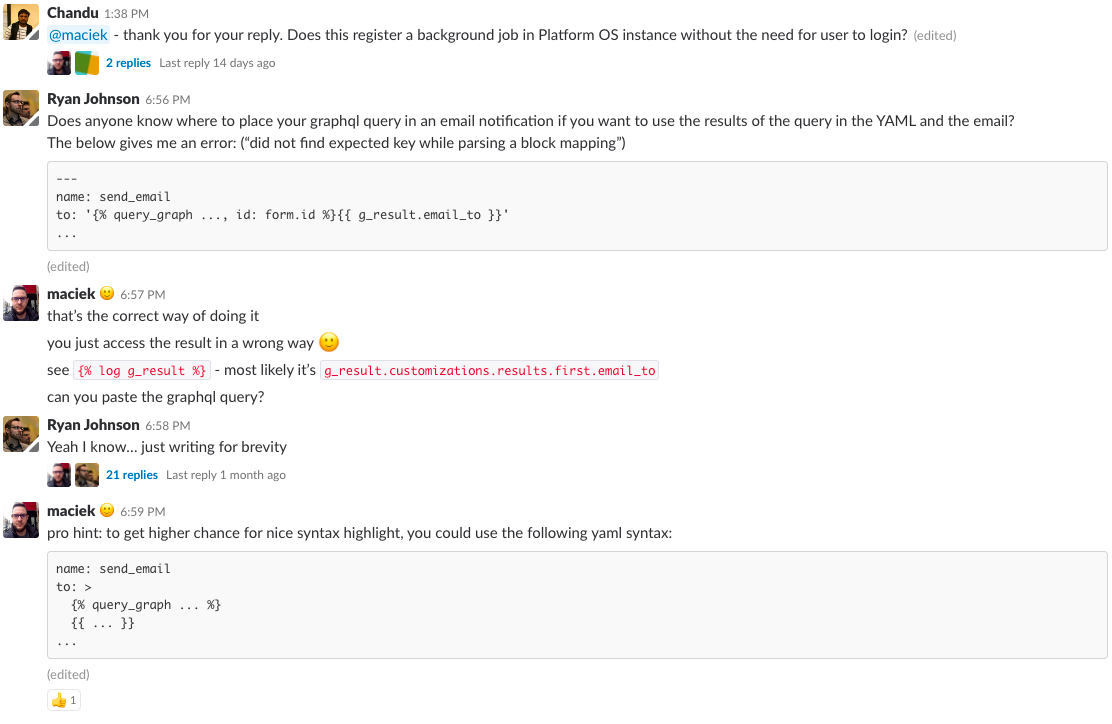Screen dimensions: 1112x724
Task: Click maciek's avatar on 6:57 PM message
Action: (21, 302)
